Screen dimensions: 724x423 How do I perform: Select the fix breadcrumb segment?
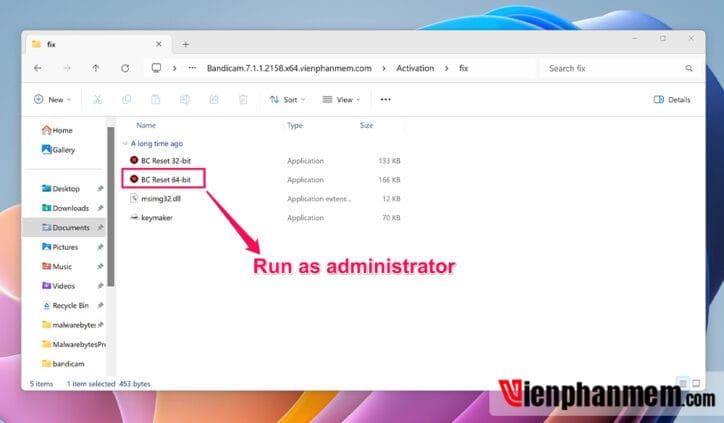[464, 68]
